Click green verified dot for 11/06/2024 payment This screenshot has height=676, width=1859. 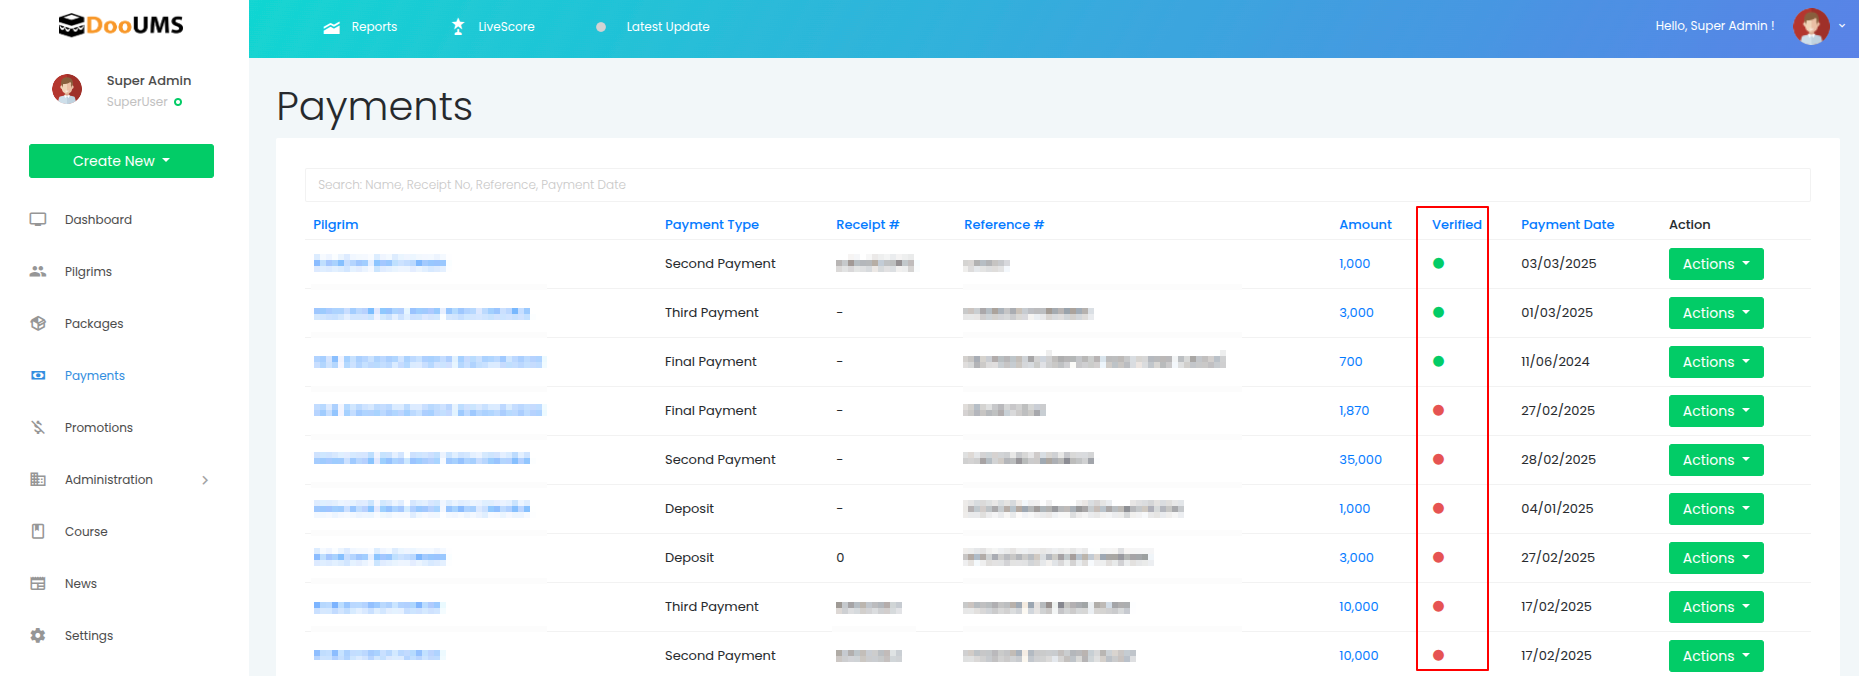pyautogui.click(x=1438, y=361)
